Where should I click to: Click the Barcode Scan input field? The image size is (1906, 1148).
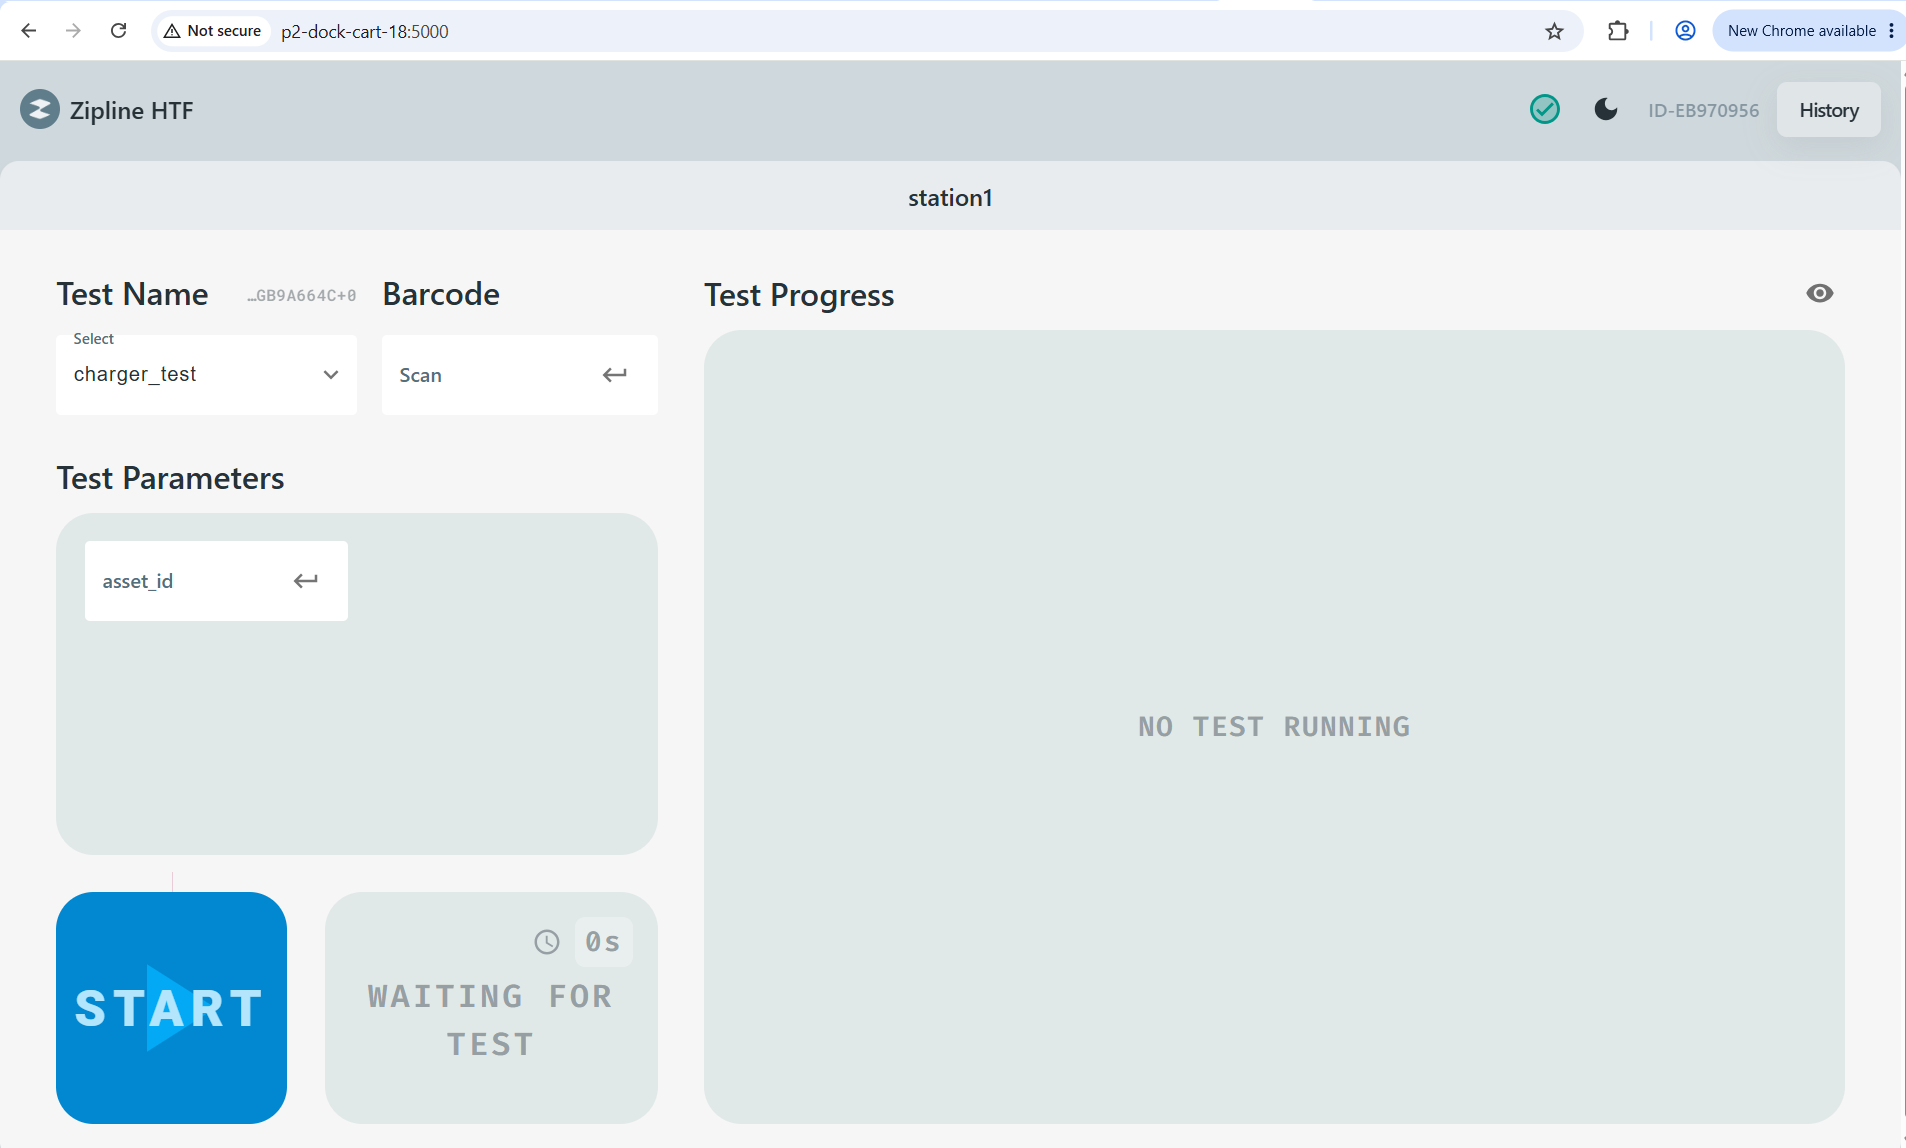(x=520, y=375)
